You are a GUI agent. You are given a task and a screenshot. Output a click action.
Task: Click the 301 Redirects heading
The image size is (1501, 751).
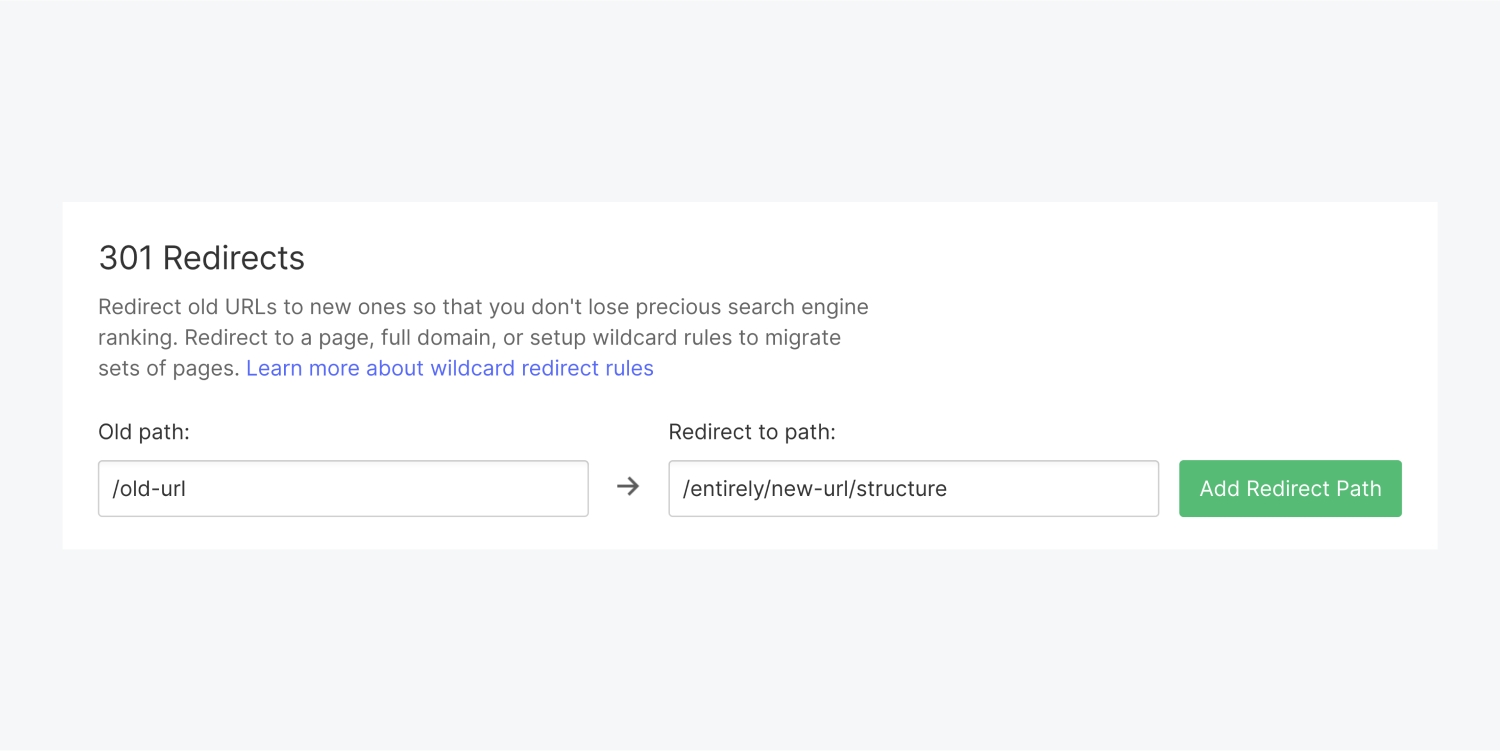tap(201, 258)
